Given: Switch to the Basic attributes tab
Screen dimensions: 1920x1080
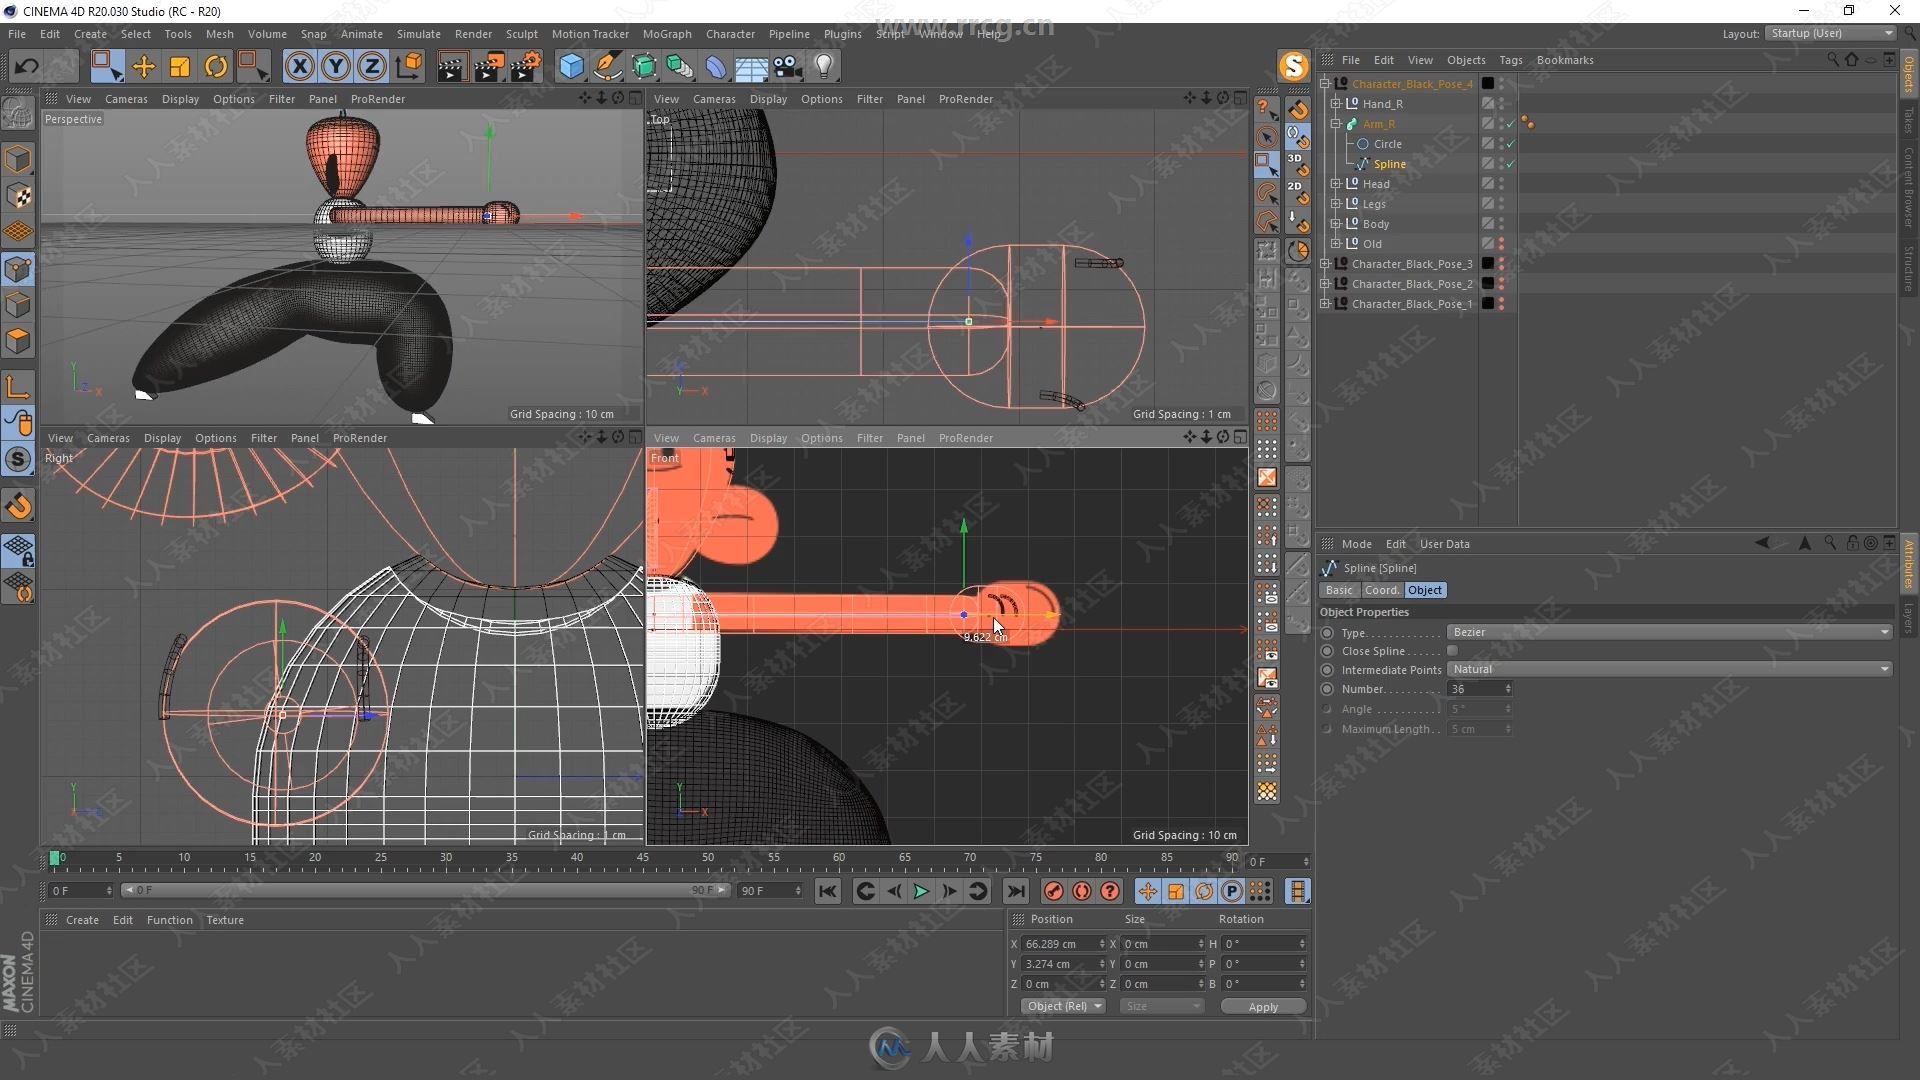Looking at the screenshot, I should pos(1339,590).
